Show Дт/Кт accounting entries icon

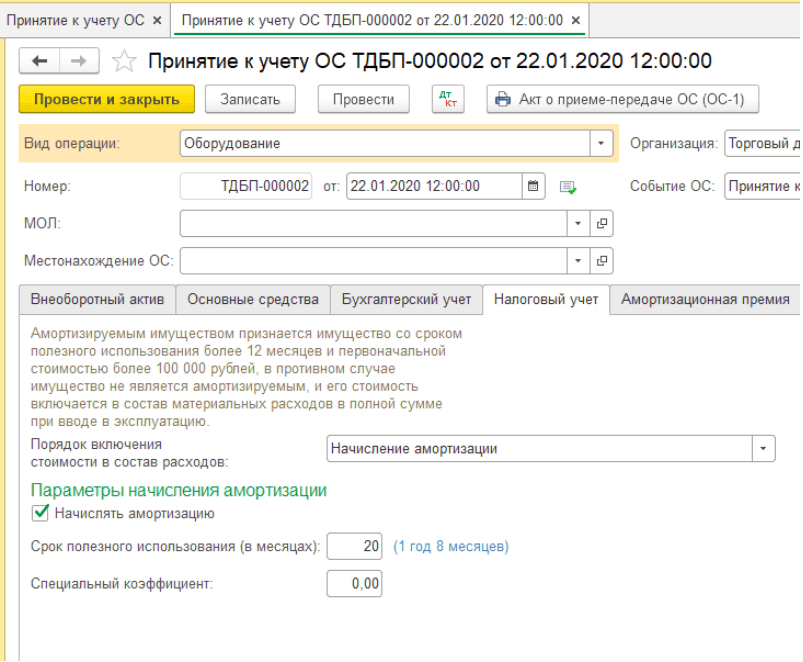(446, 99)
